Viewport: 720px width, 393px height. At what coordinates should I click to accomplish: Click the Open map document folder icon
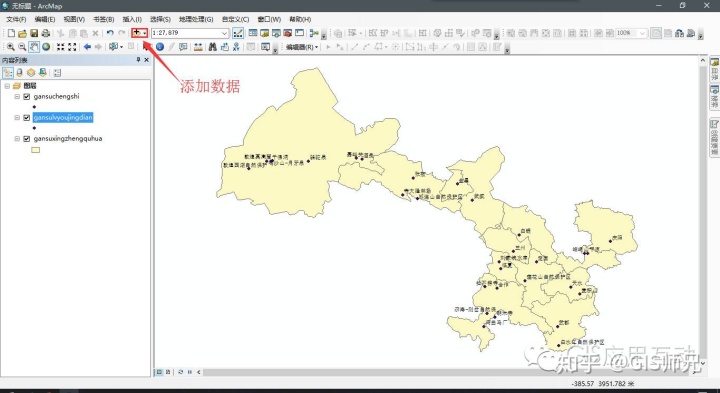tap(22, 33)
